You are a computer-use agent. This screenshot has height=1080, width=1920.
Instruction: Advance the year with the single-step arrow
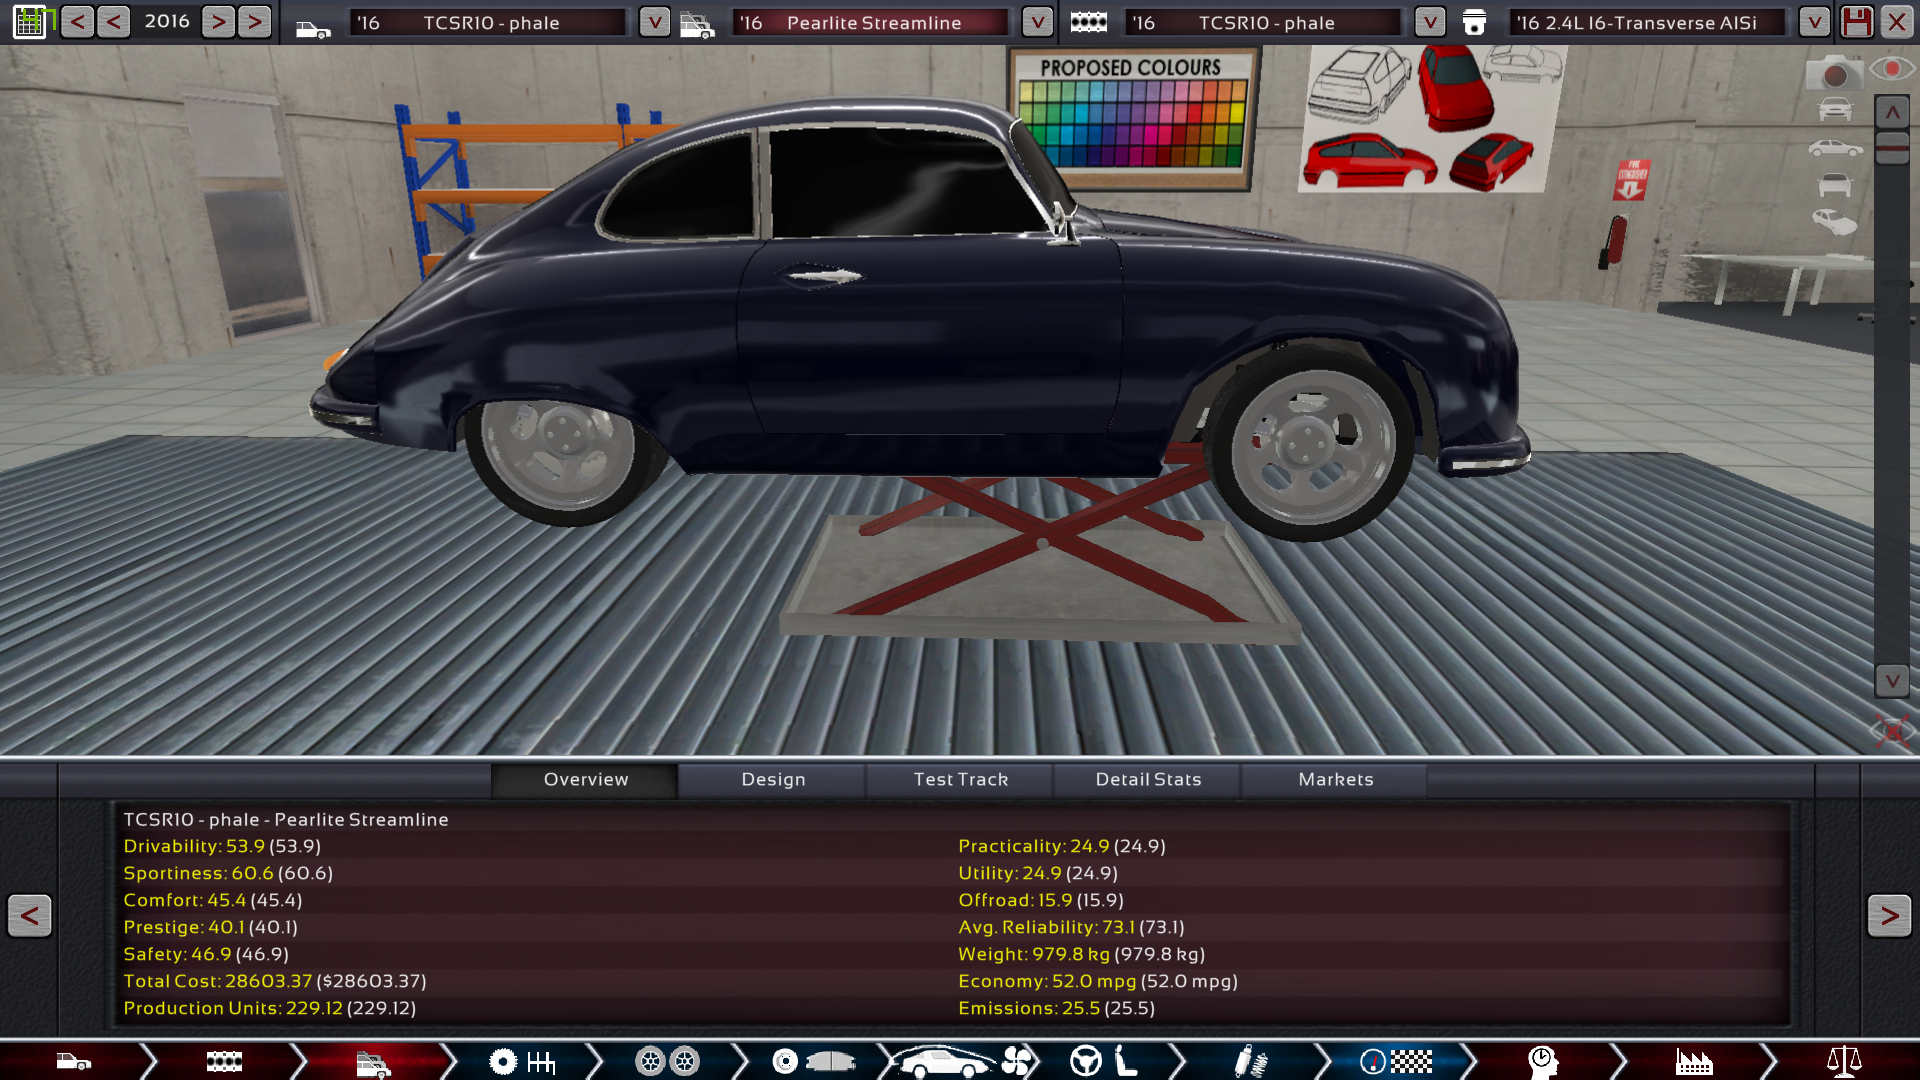coord(218,22)
